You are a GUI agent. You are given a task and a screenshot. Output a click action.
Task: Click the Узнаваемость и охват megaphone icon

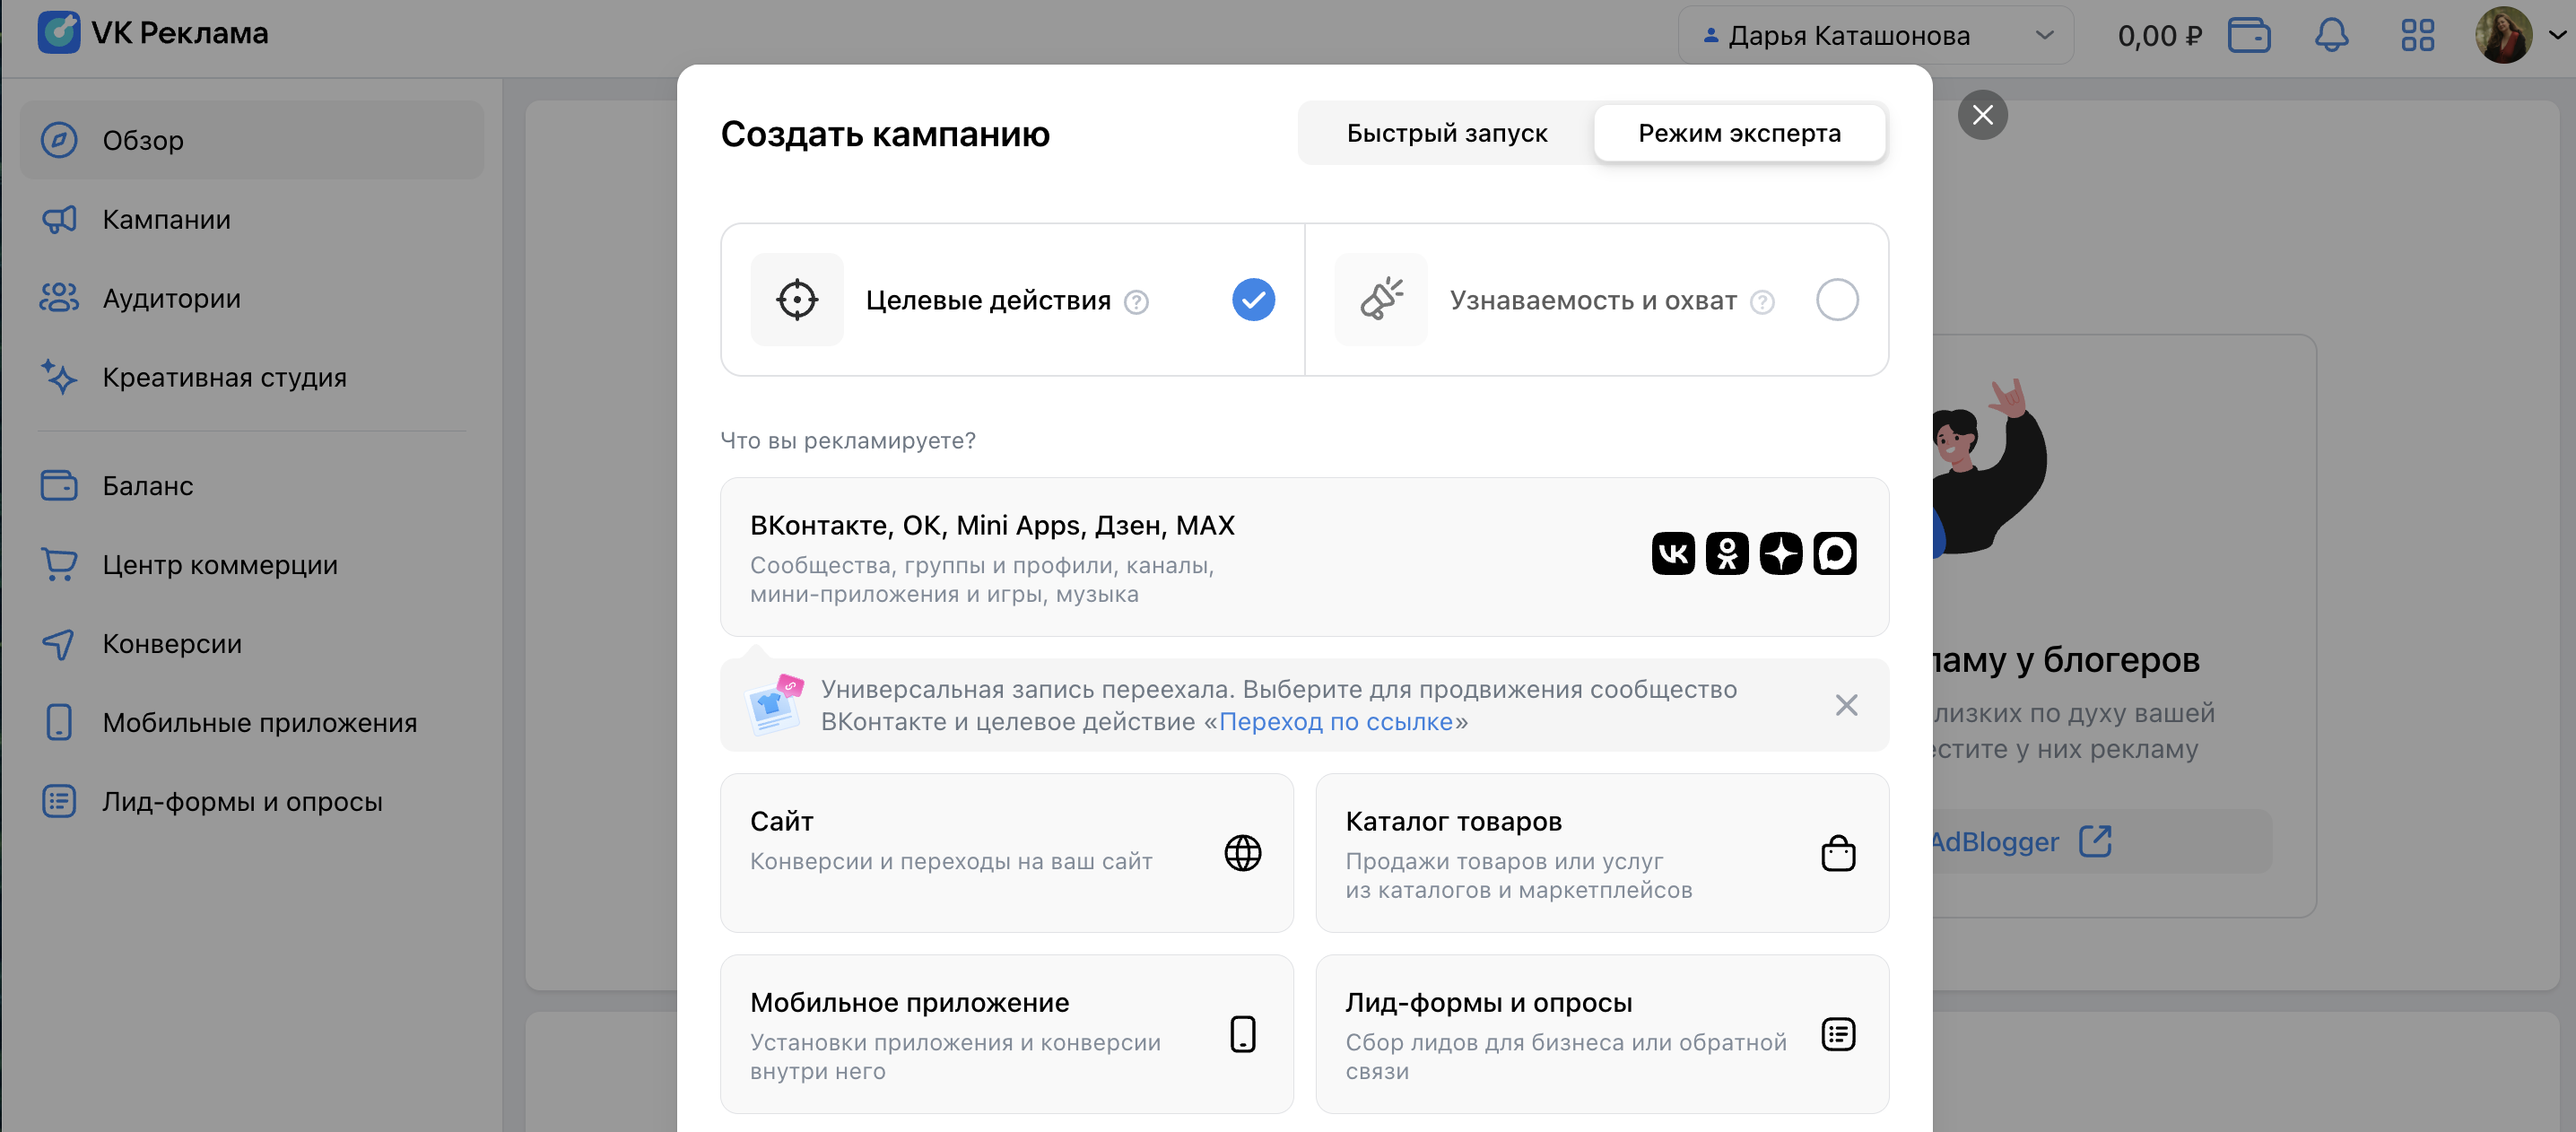click(1381, 300)
